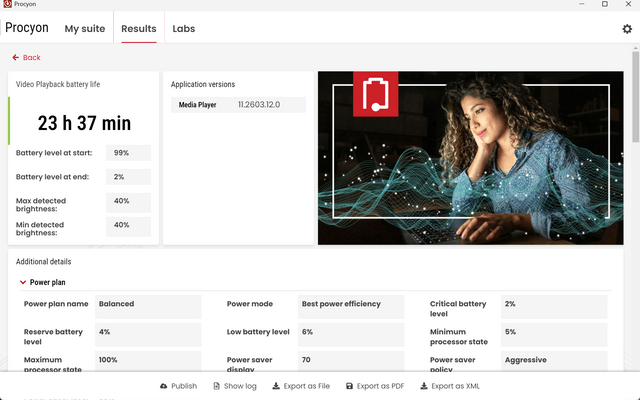This screenshot has height=400, width=640.
Task: Click the Power mode label
Action: point(250,304)
